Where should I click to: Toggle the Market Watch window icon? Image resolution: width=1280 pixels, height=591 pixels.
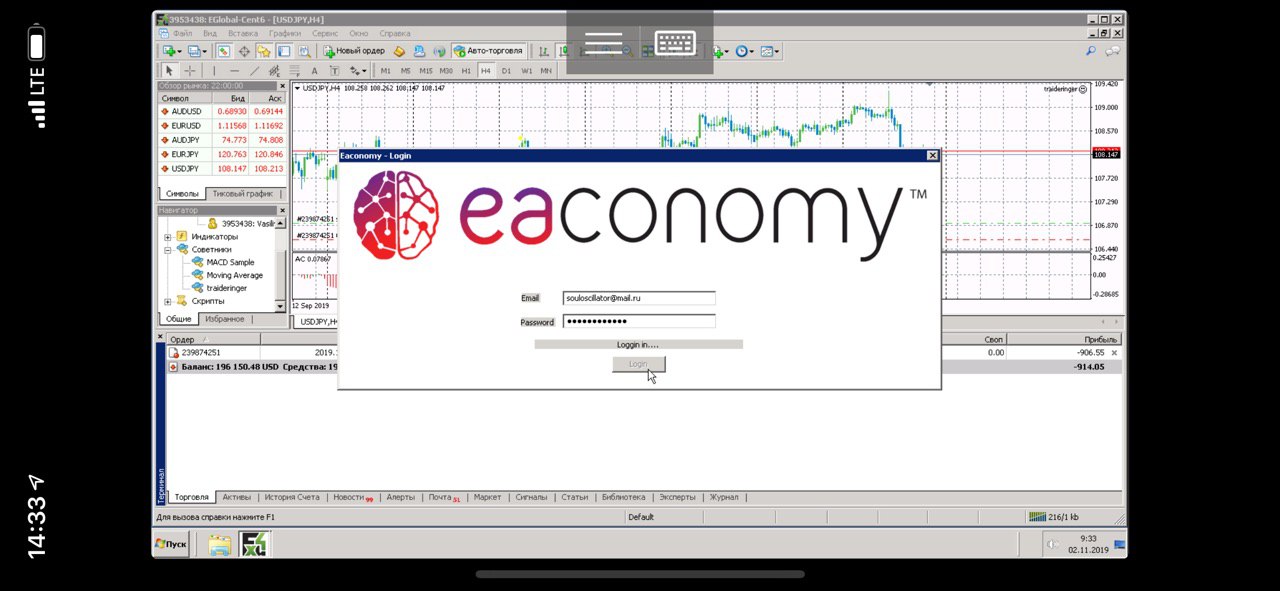223,51
